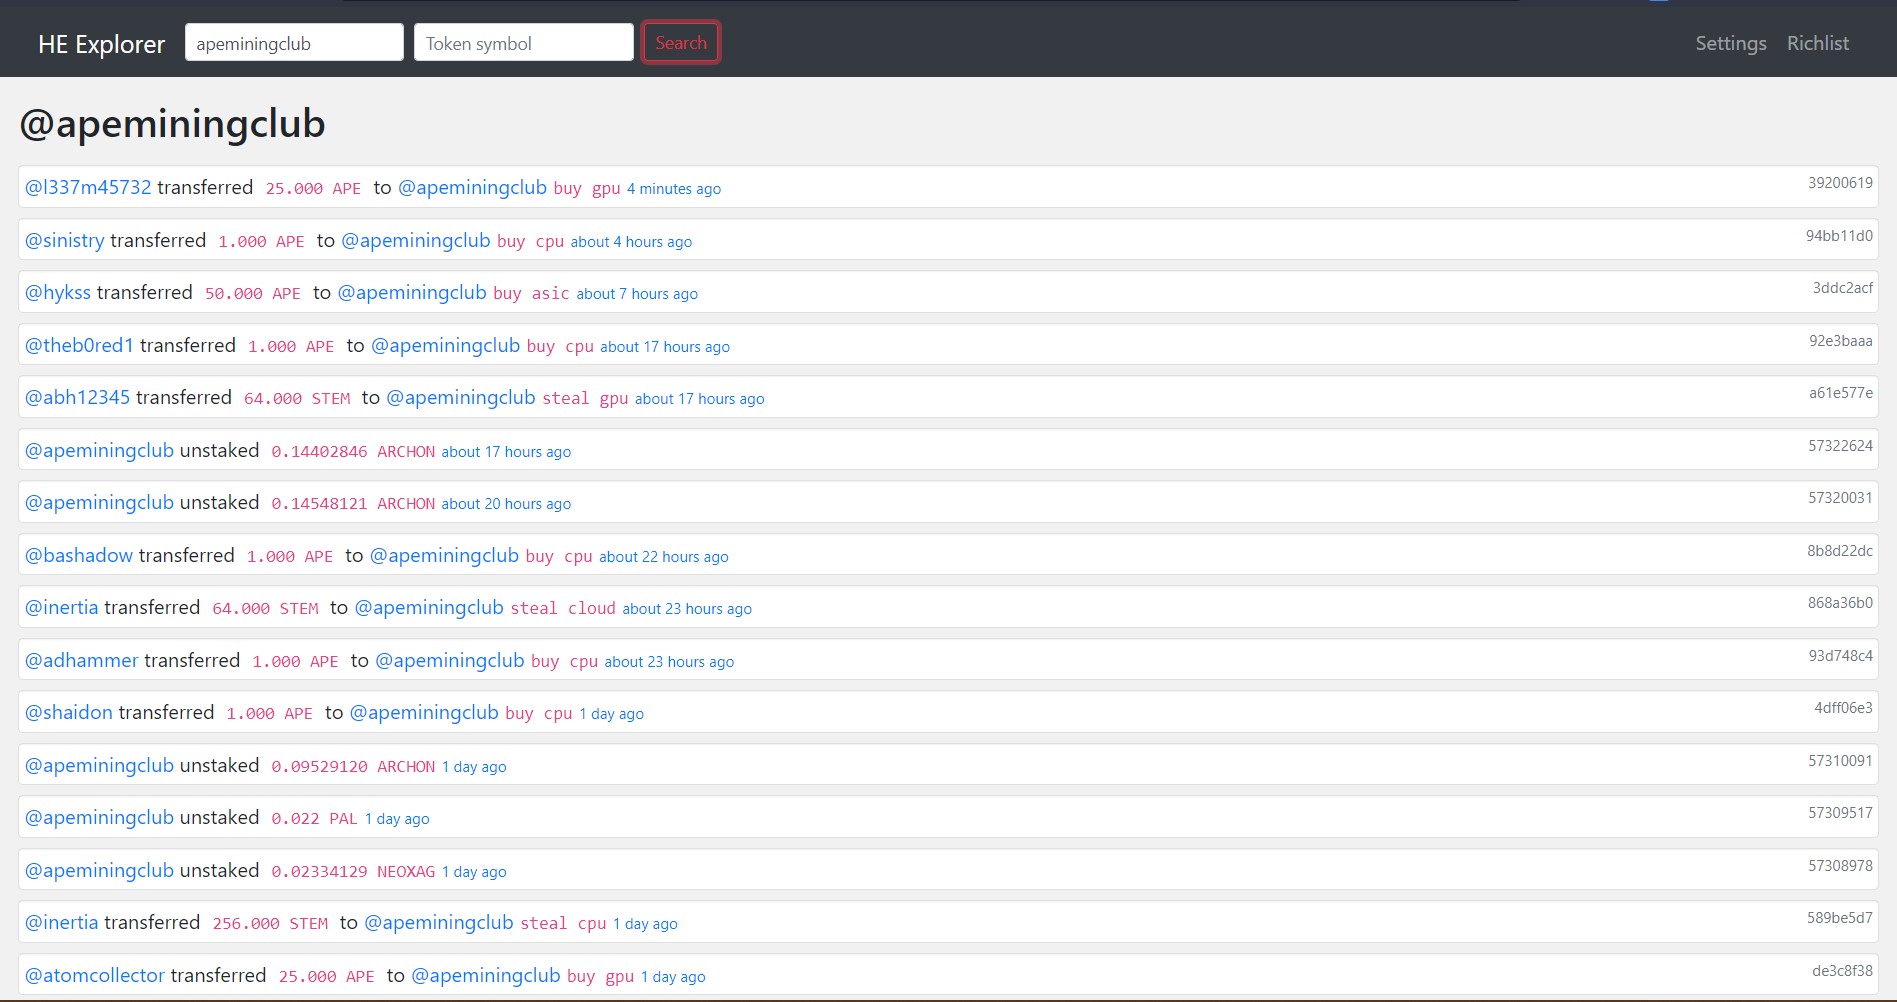Screen dimensions: 1897x1002
Task: Select the 'buy asic' memo text
Action: tap(531, 293)
